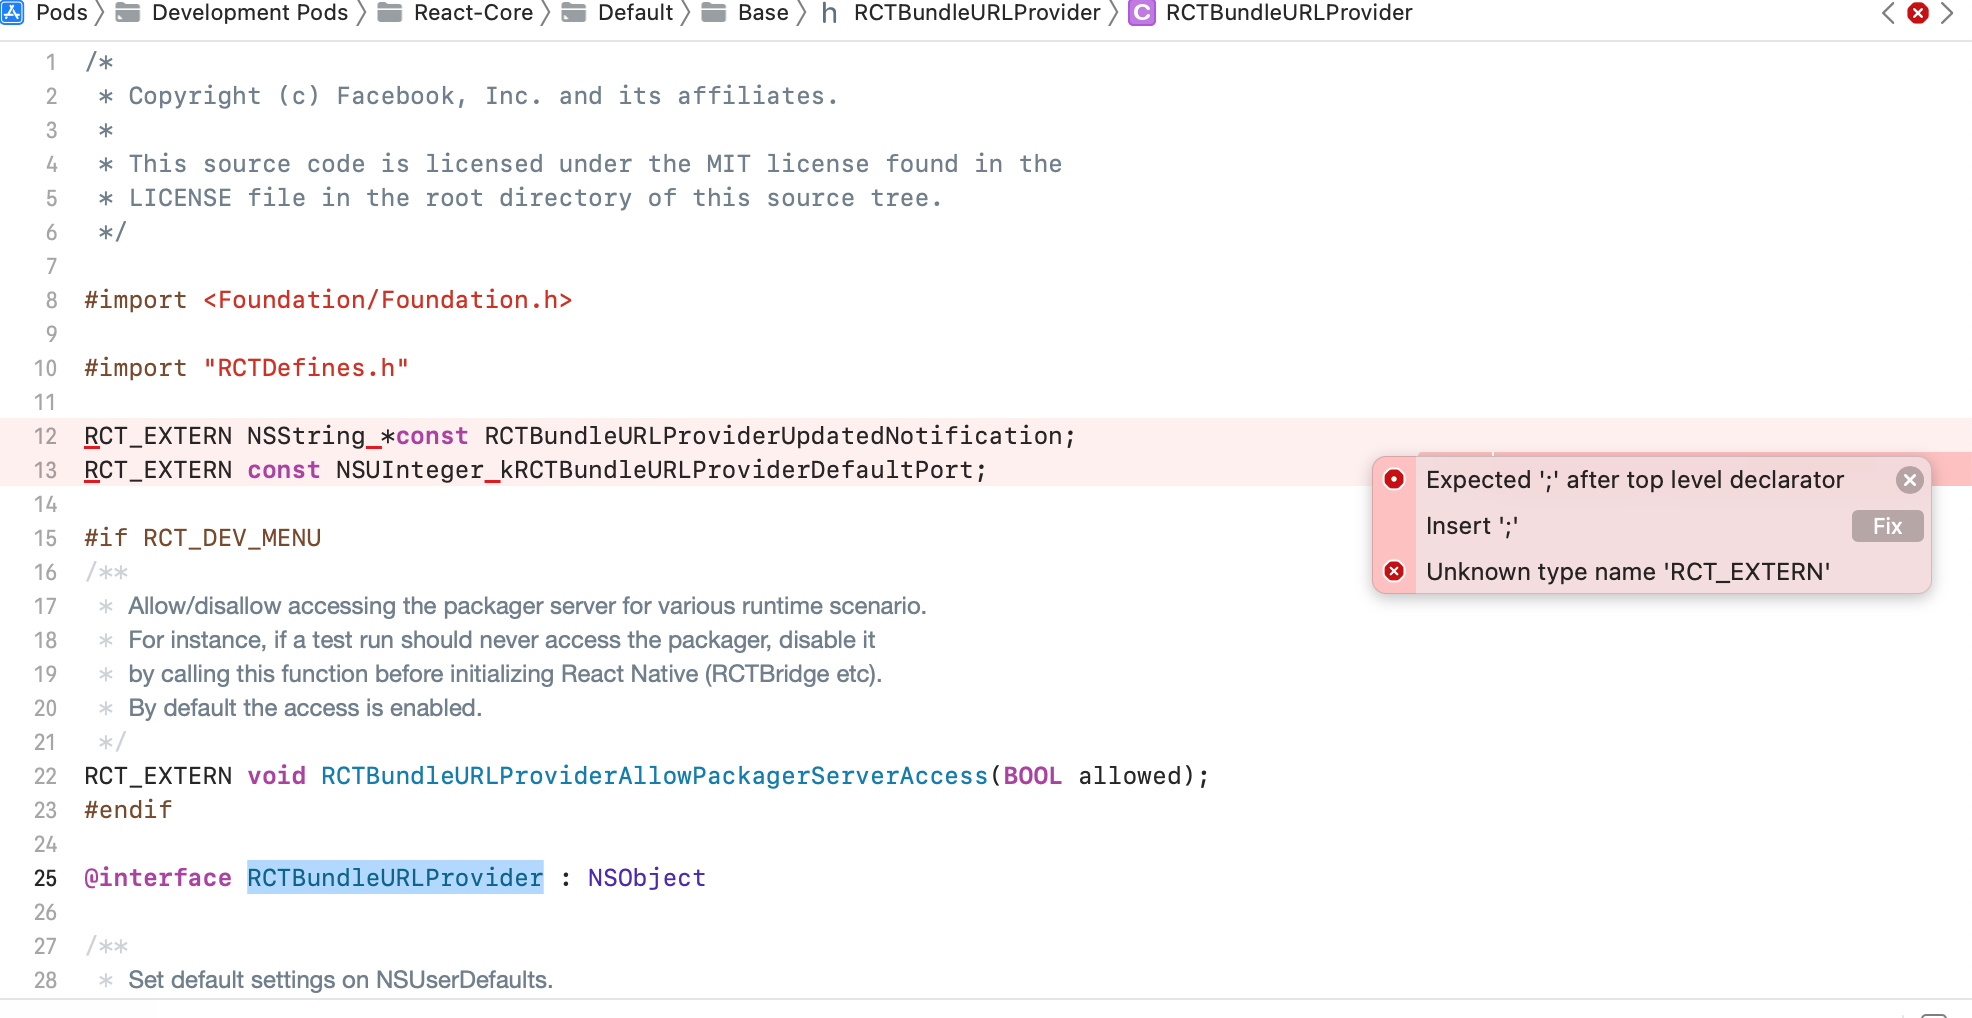Open the Default group menu in the jump bar
Viewport: 1972px width, 1018px height.
tap(634, 13)
